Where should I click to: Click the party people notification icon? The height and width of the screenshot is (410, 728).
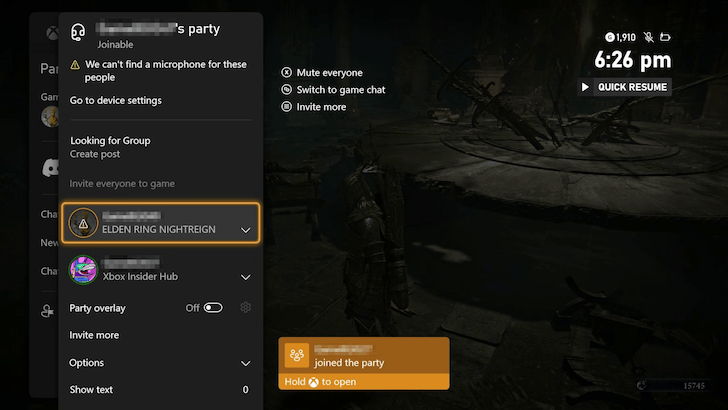[297, 355]
